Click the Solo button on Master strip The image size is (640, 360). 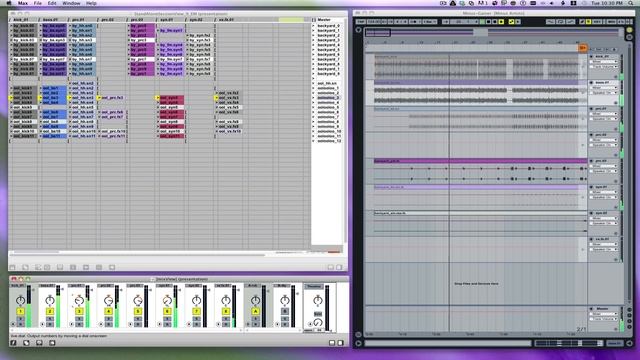pyautogui.click(x=318, y=314)
